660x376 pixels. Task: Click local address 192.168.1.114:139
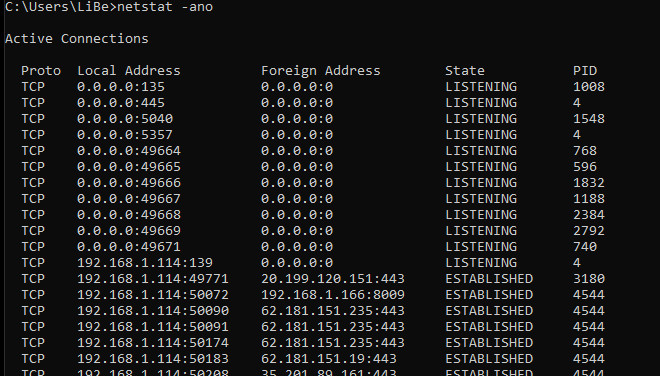[145, 263]
